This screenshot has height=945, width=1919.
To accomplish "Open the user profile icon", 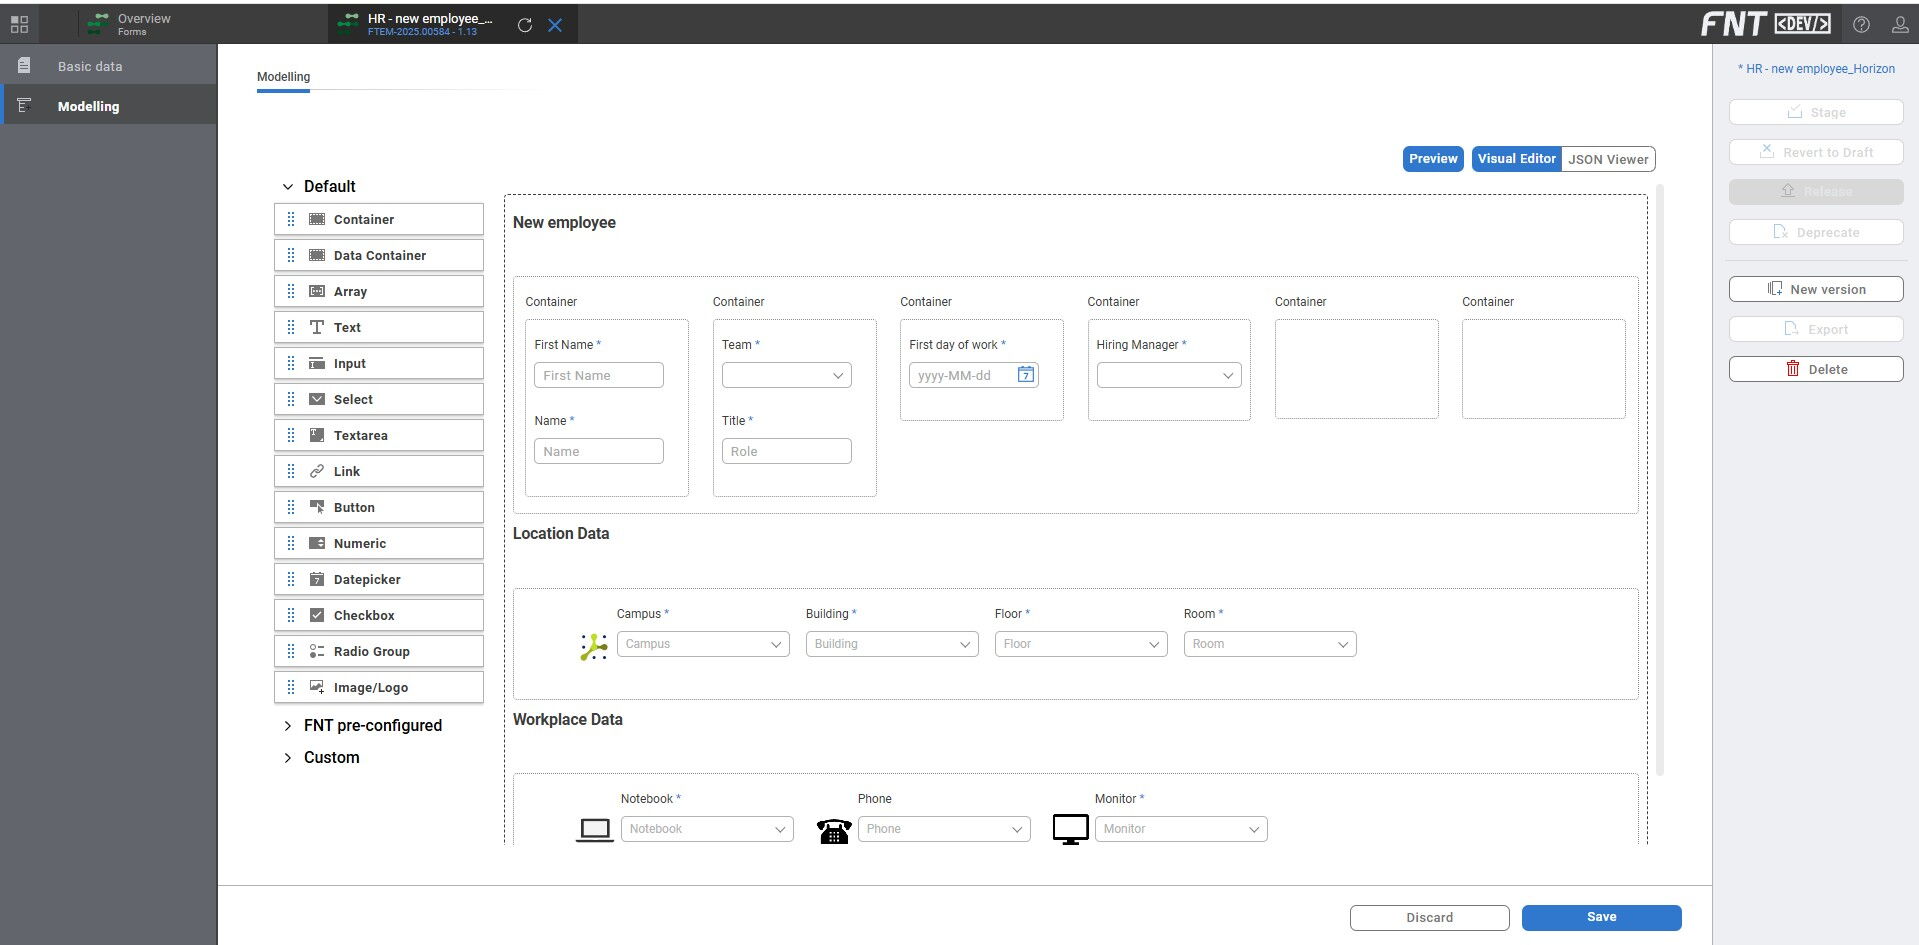I will click(1900, 25).
